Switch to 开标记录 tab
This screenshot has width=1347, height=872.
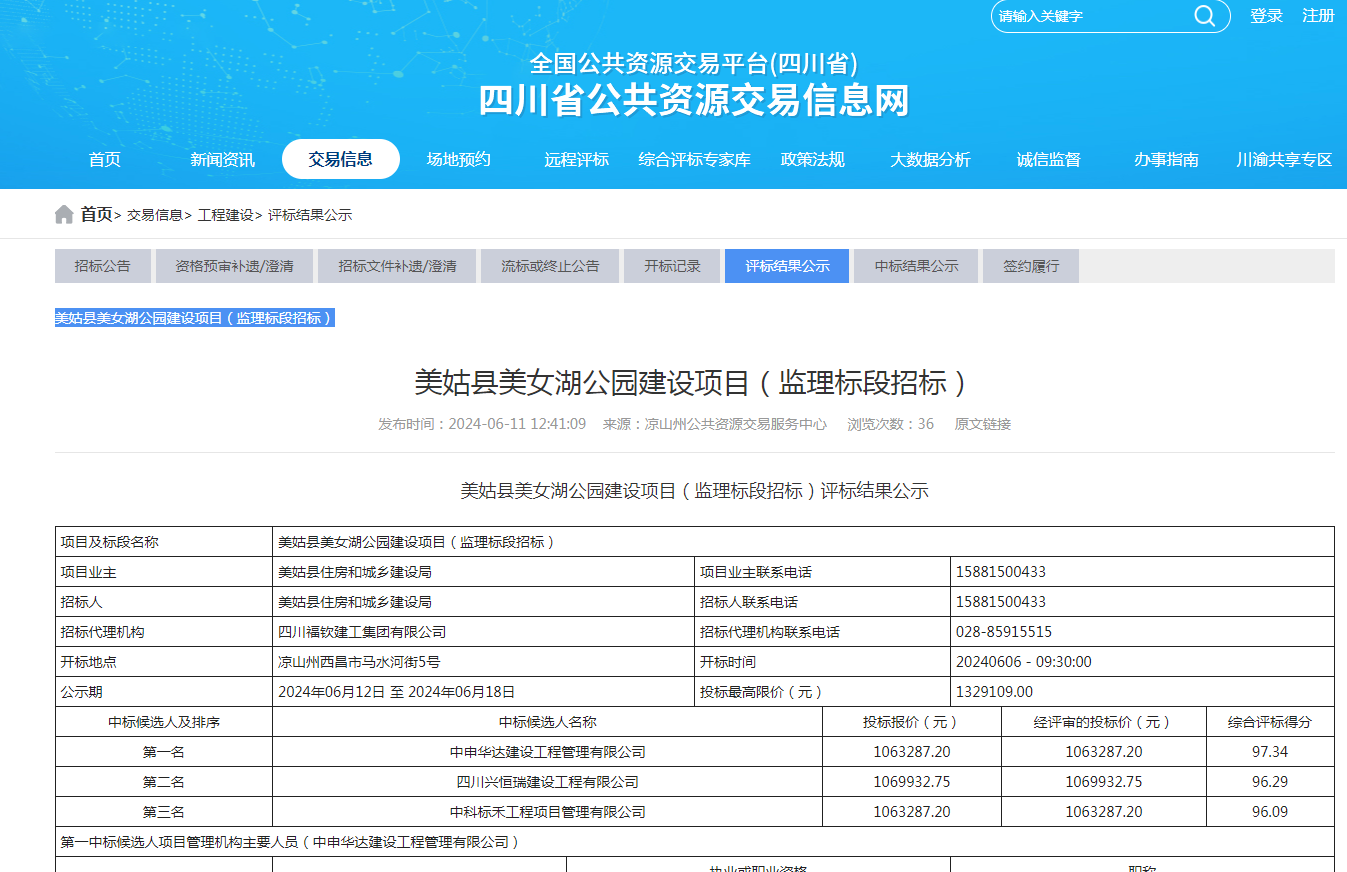point(672,266)
